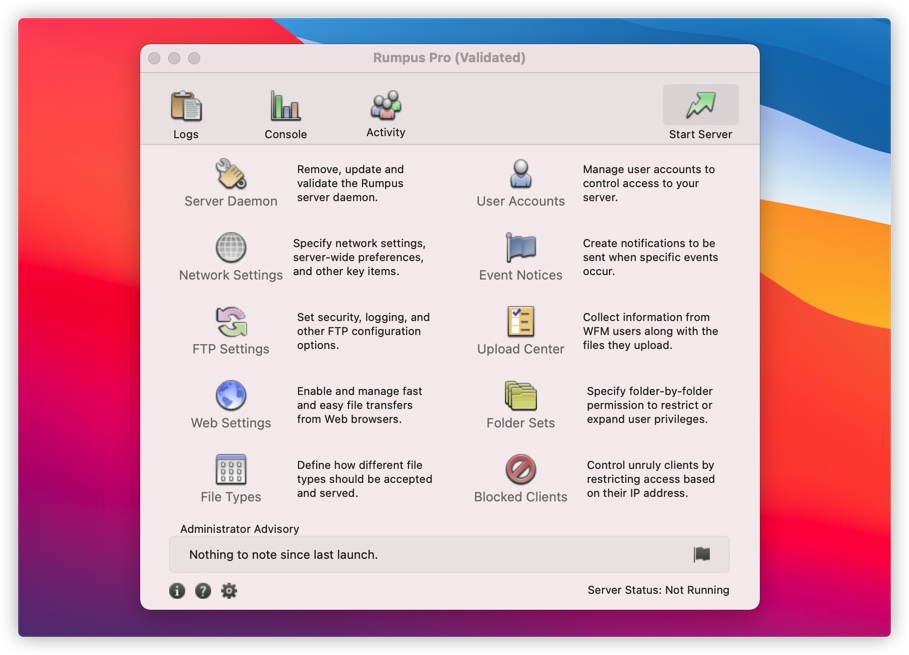The height and width of the screenshot is (655, 909).
Task: Open the Console bar chart icon
Action: point(285,106)
